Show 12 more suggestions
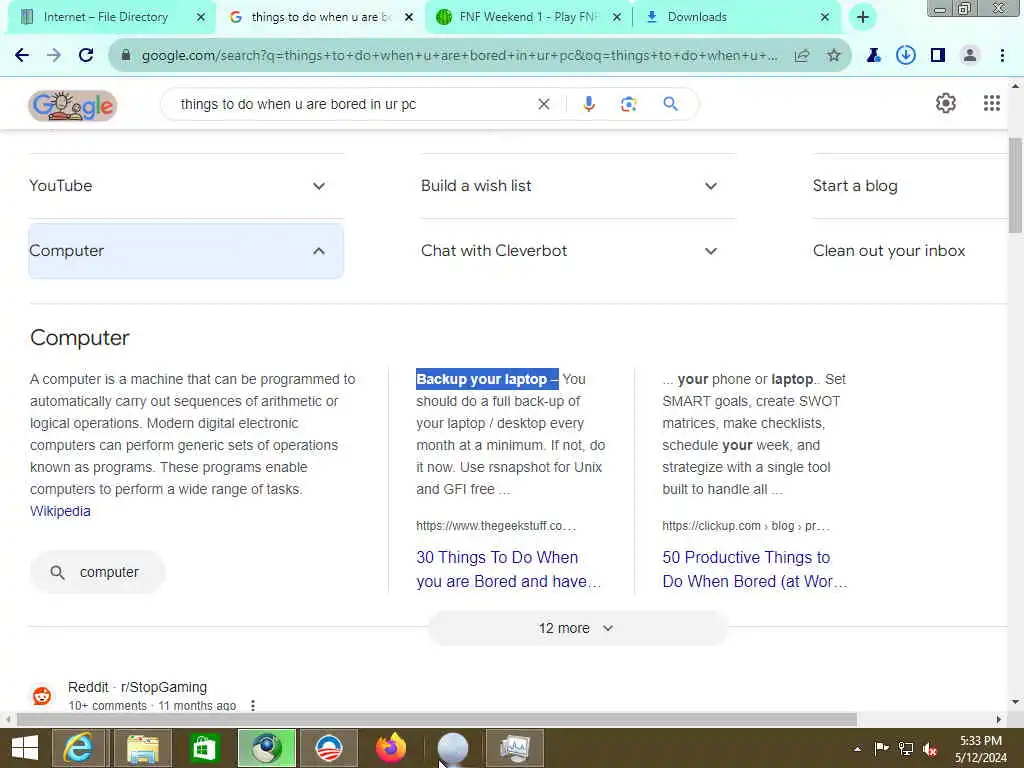 click(x=577, y=628)
